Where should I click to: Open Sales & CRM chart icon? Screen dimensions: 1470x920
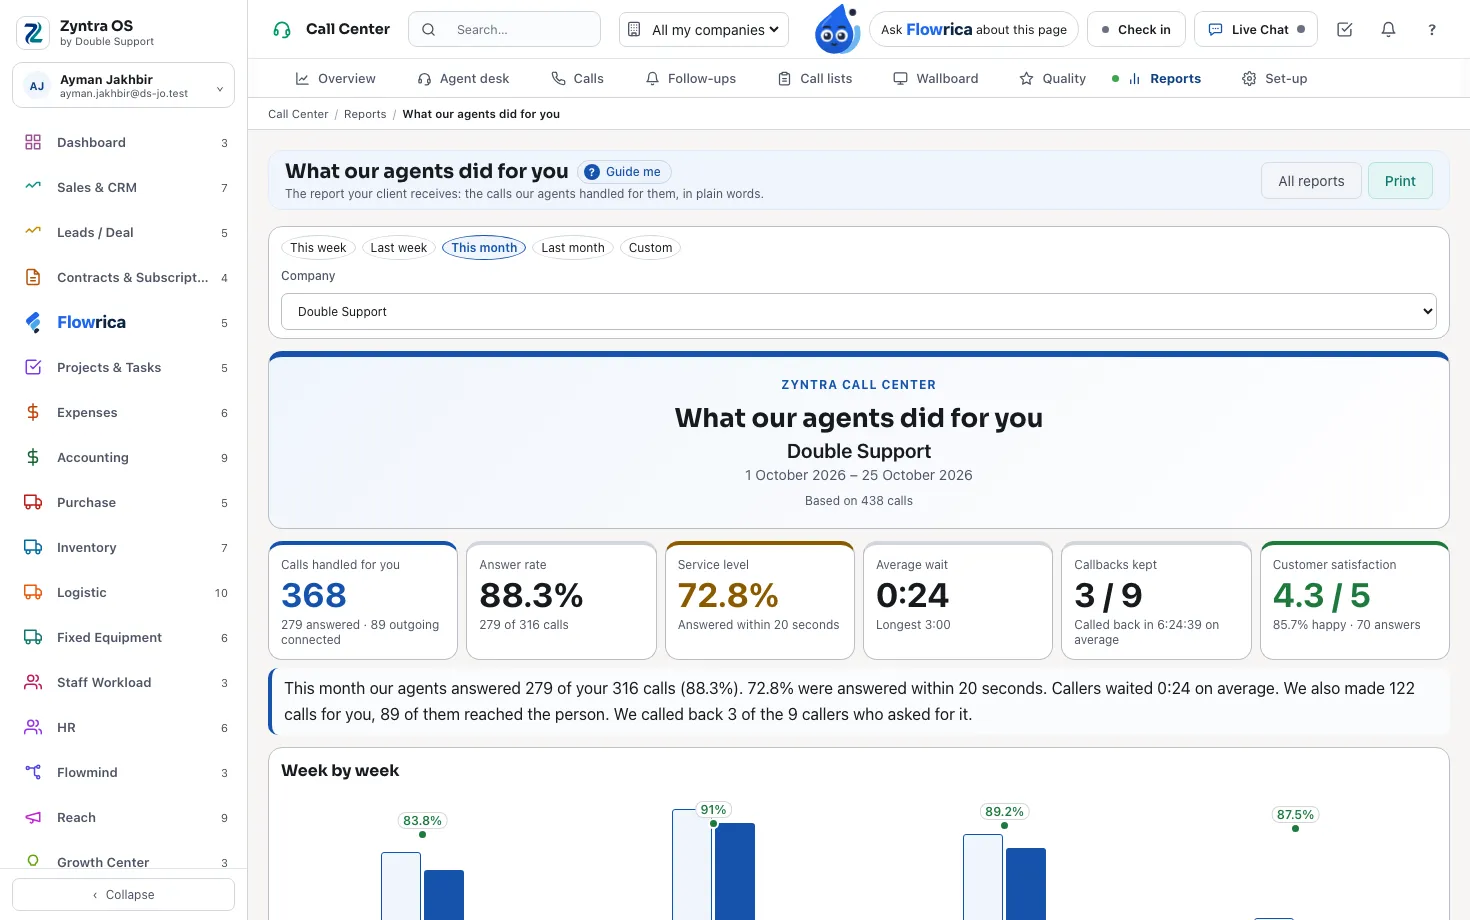coord(33,187)
